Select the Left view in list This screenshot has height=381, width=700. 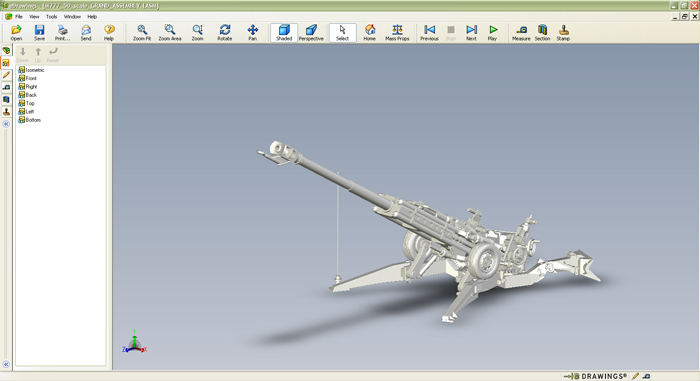[26, 111]
